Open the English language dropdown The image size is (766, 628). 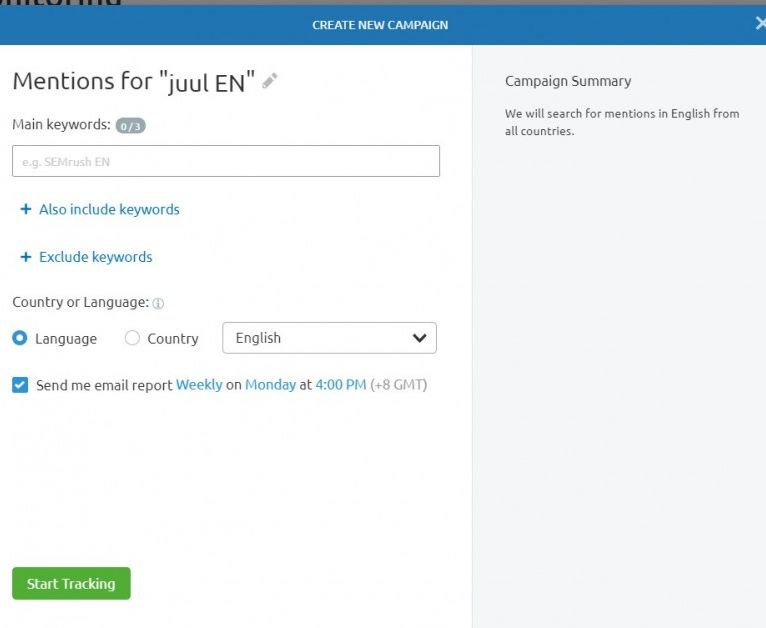[329, 338]
